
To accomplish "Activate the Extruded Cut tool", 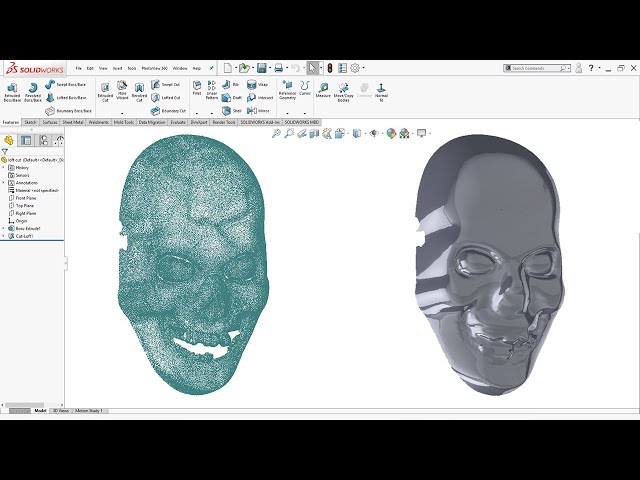I will 105,92.
